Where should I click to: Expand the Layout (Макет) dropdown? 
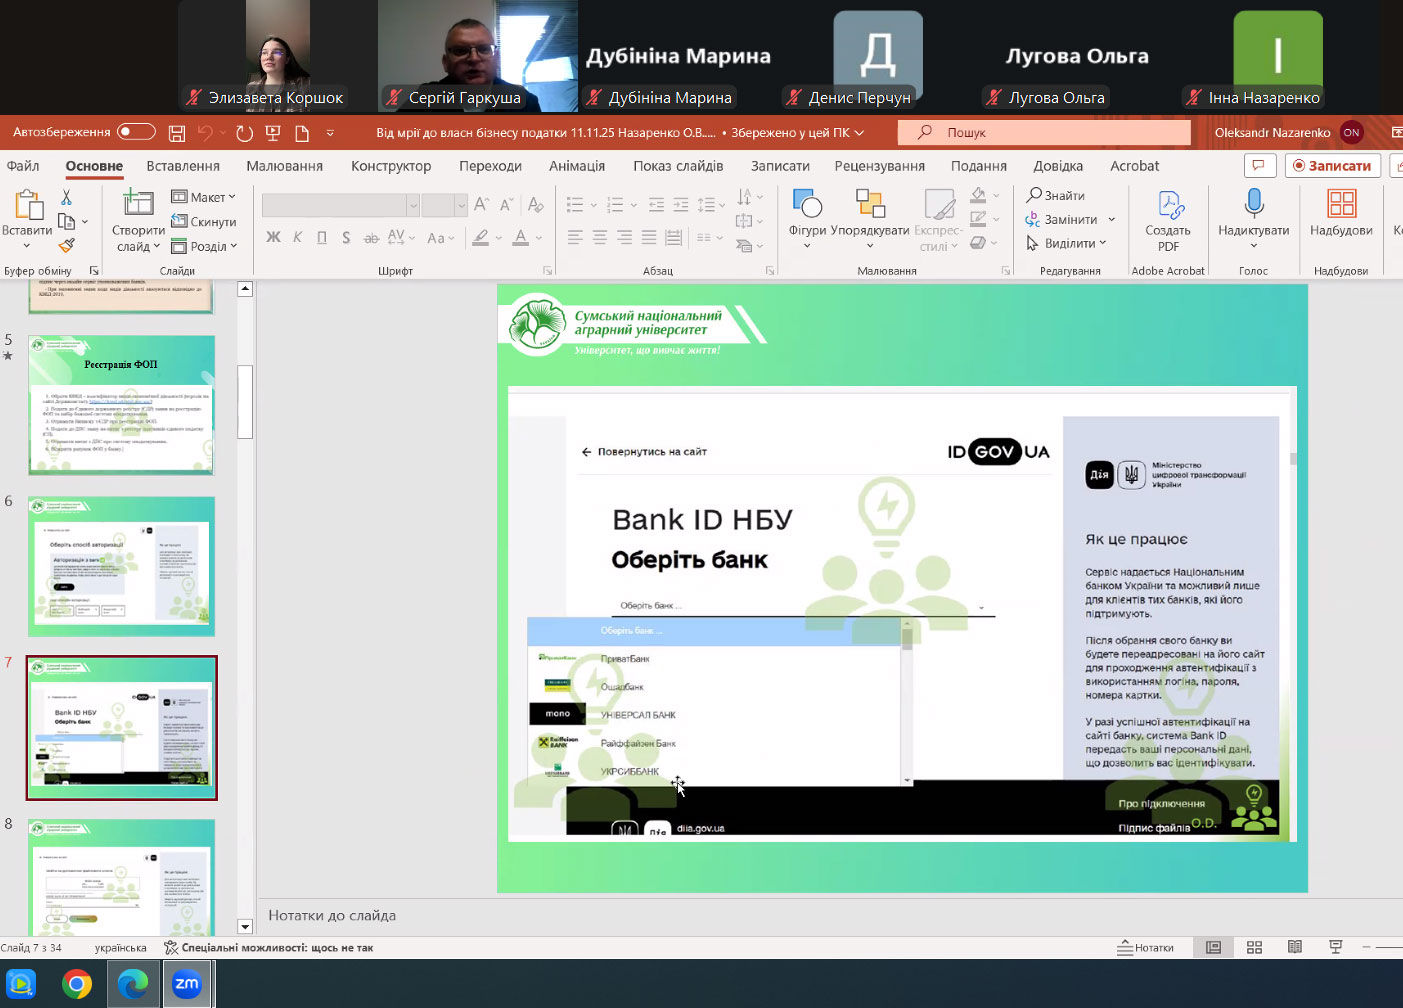tap(204, 197)
